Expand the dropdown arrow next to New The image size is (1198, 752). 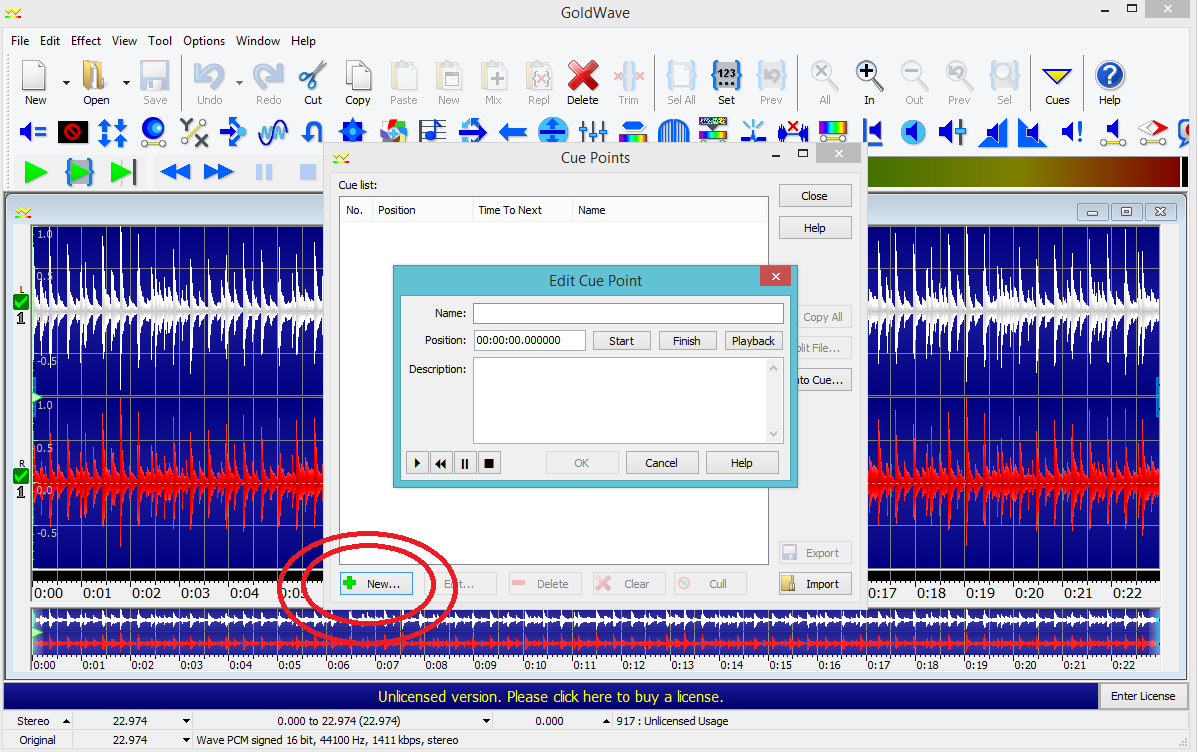[x=66, y=83]
